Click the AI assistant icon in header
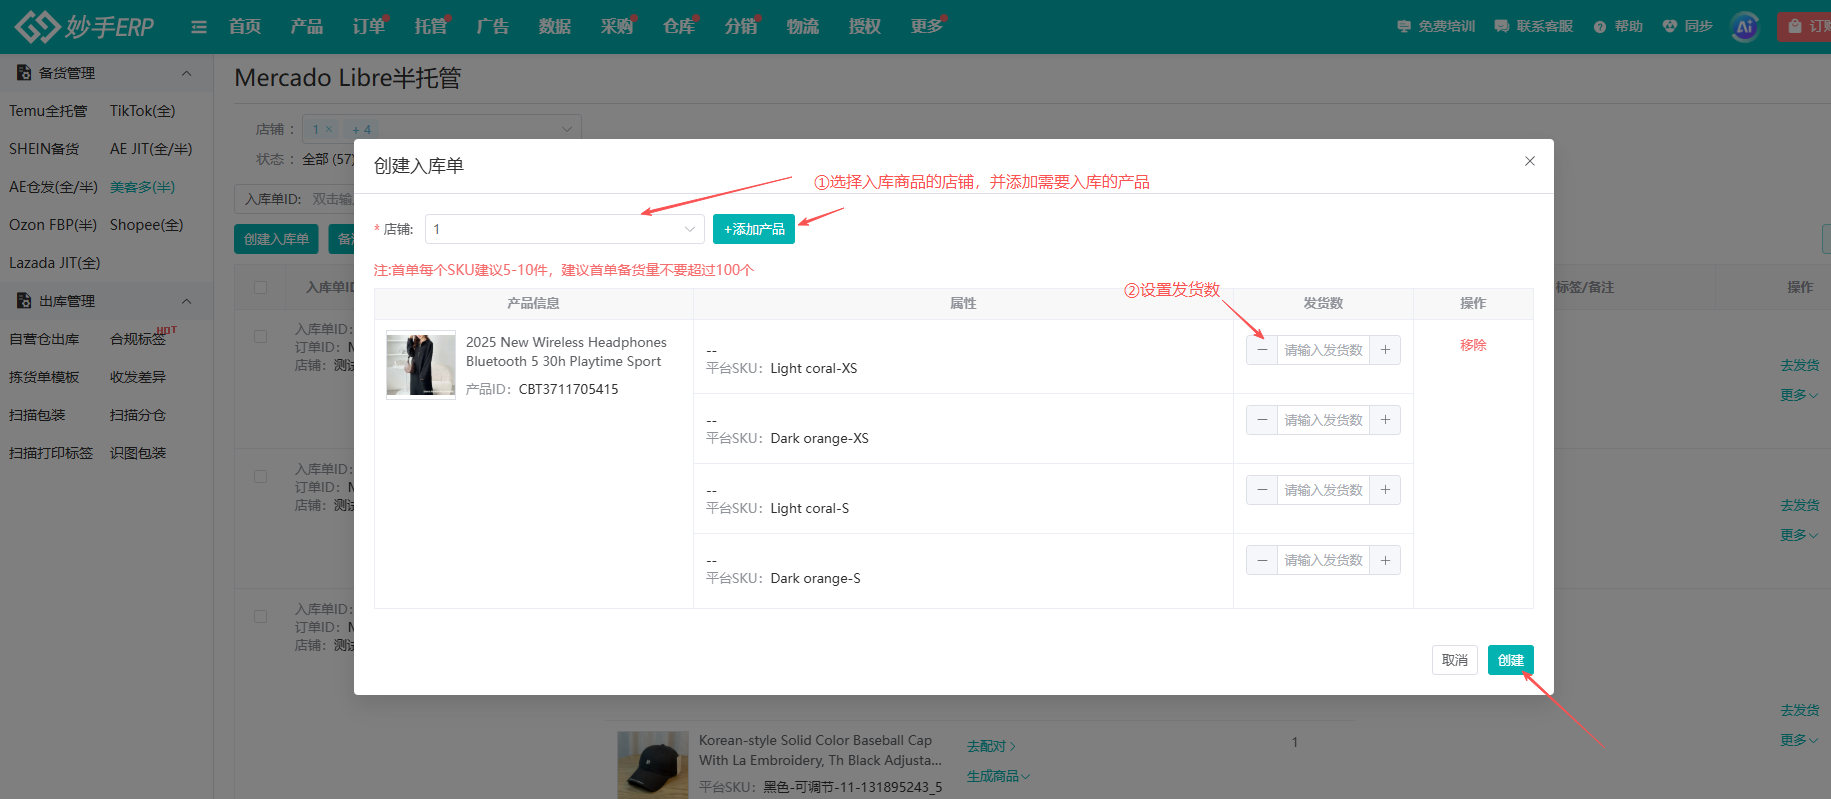 pos(1745,27)
